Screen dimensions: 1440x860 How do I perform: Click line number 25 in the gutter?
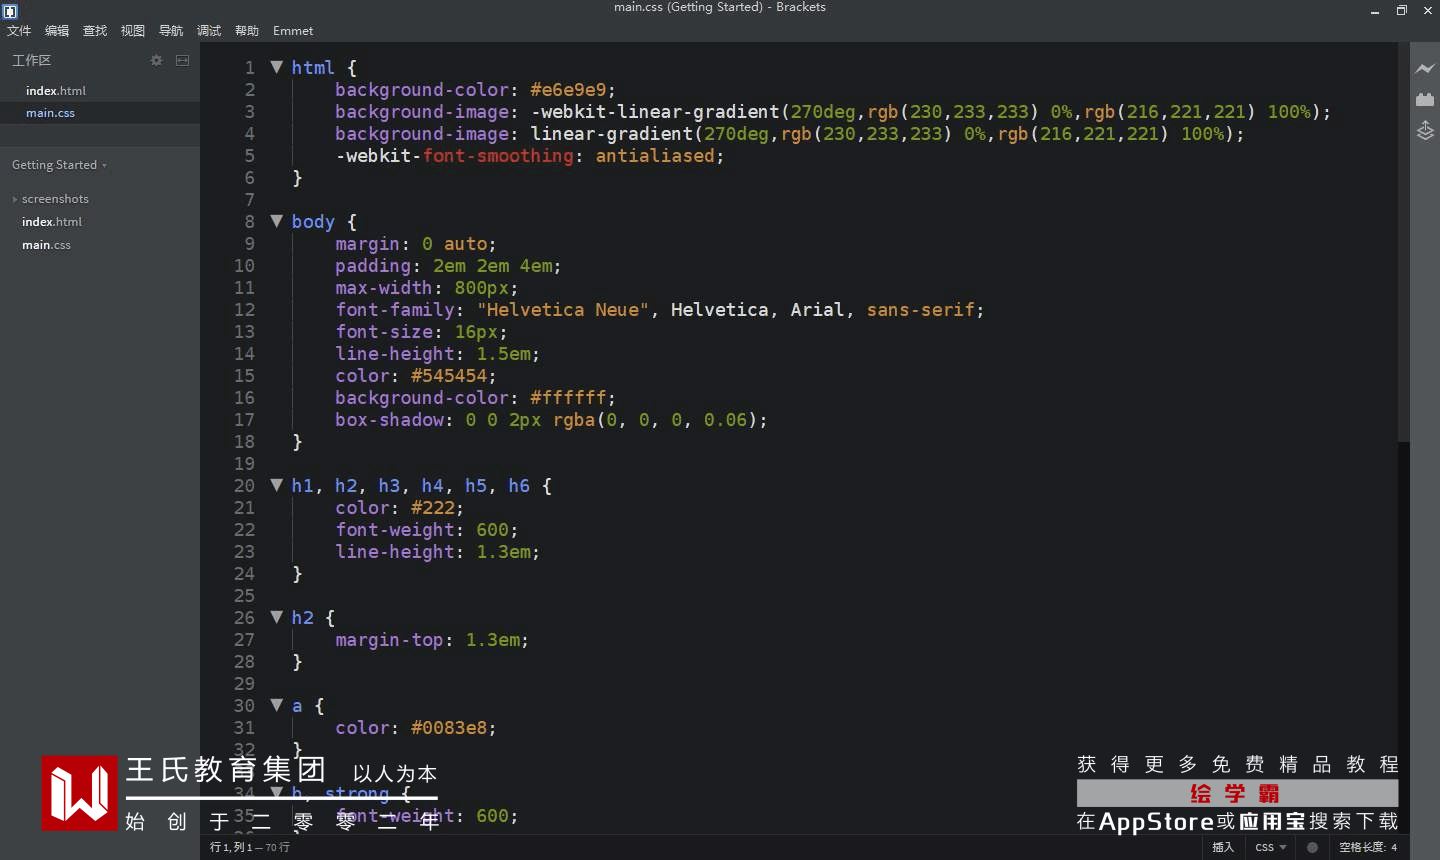(244, 596)
